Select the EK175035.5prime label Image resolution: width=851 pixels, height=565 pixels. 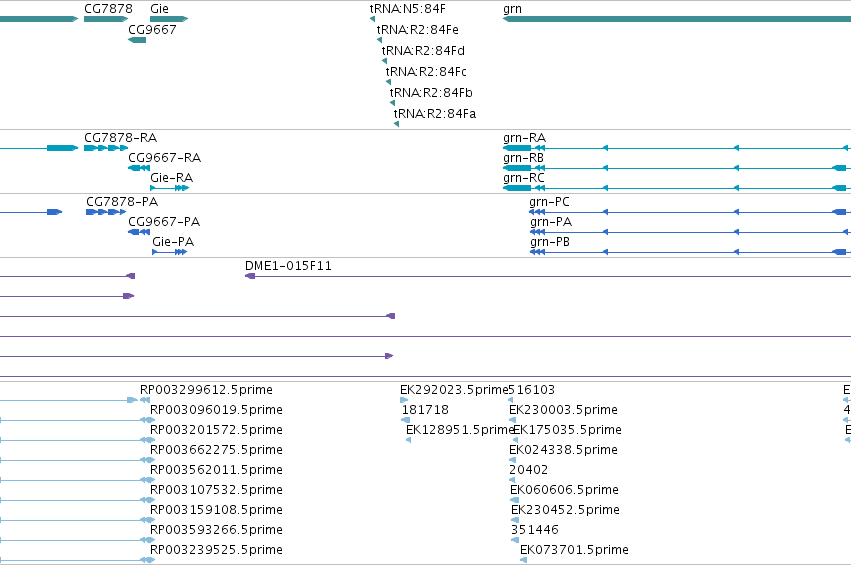(568, 430)
